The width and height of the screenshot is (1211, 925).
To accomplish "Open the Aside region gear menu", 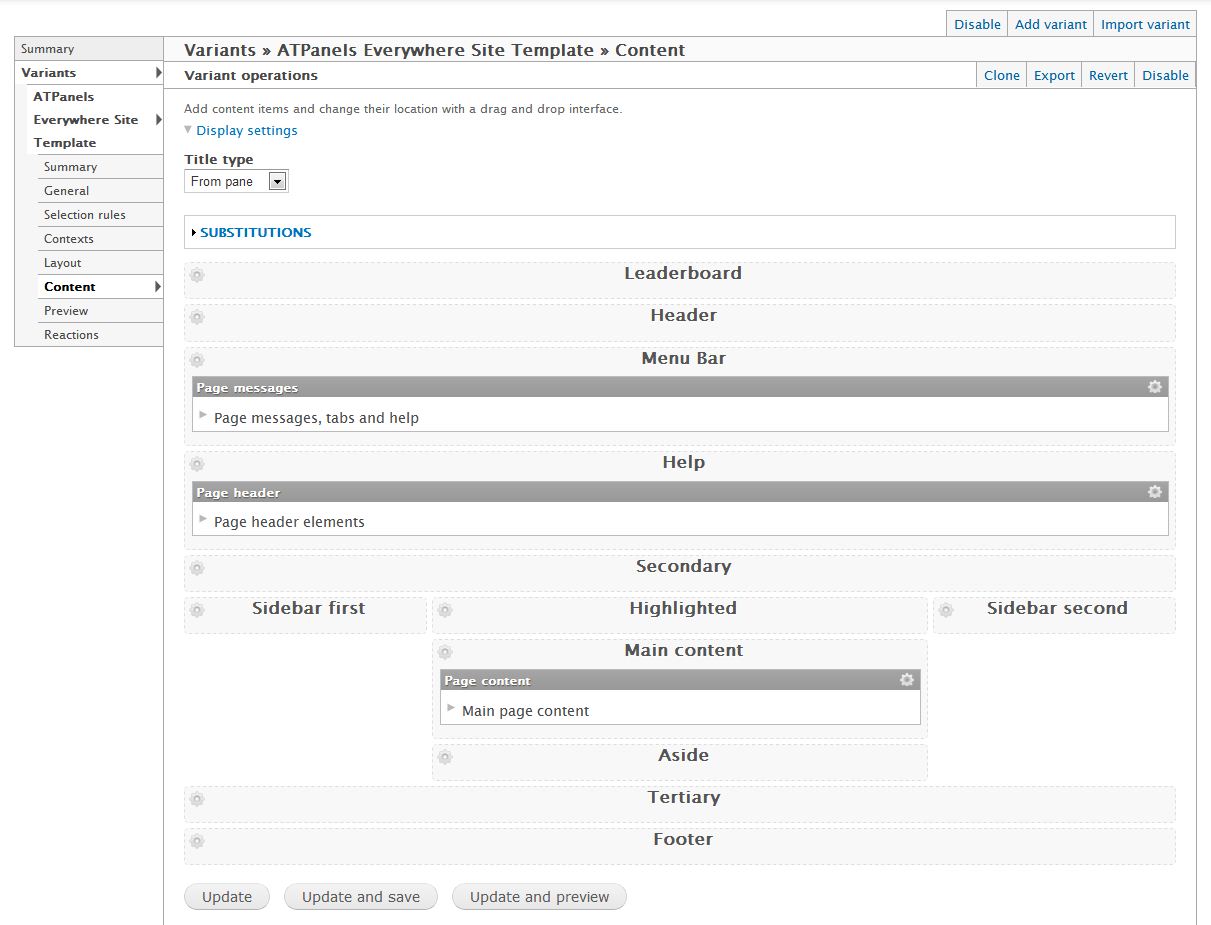I will click(x=445, y=757).
